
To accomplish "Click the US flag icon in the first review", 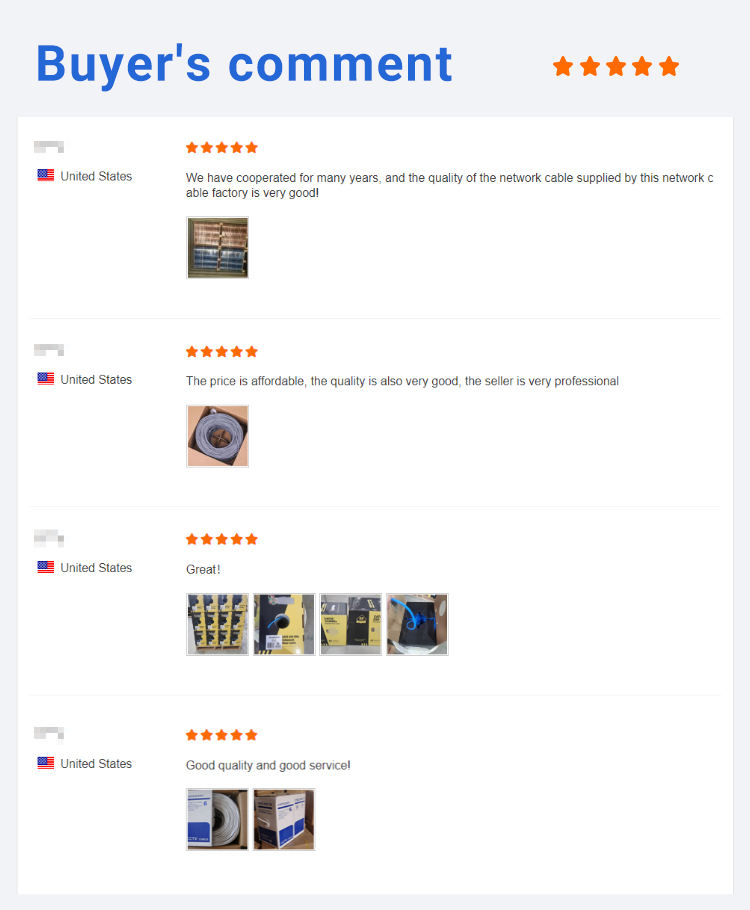I will point(46,175).
